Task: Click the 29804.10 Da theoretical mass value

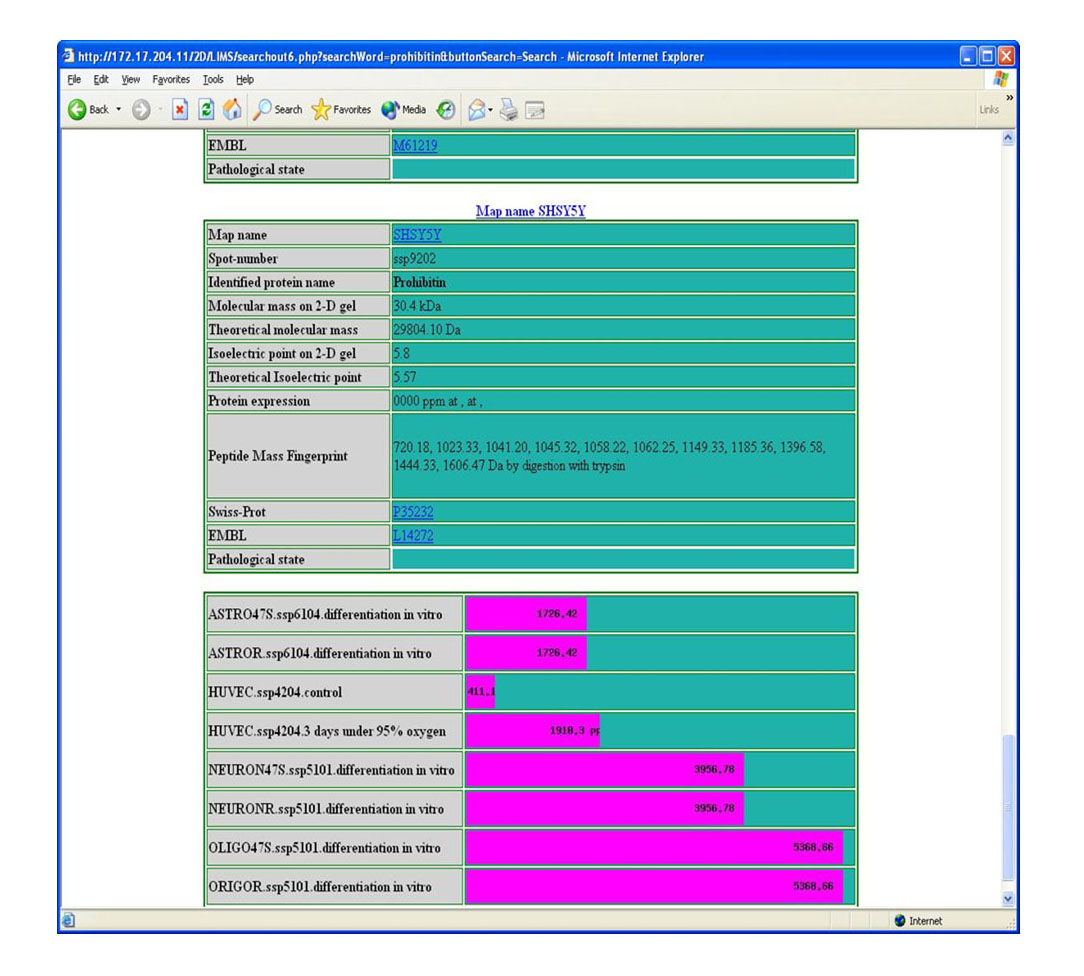Action: tap(427, 330)
